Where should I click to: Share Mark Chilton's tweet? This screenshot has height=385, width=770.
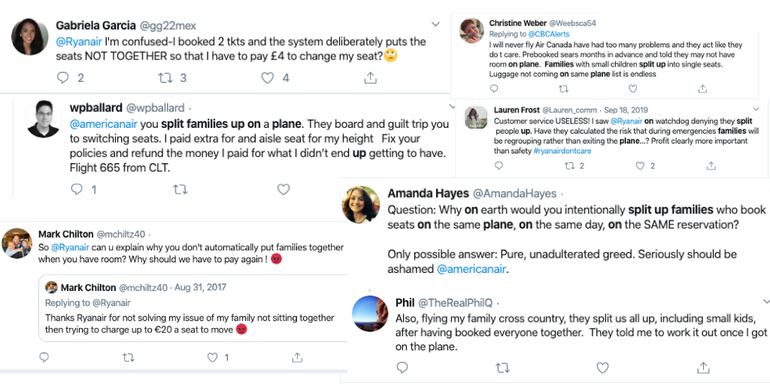tap(297, 358)
